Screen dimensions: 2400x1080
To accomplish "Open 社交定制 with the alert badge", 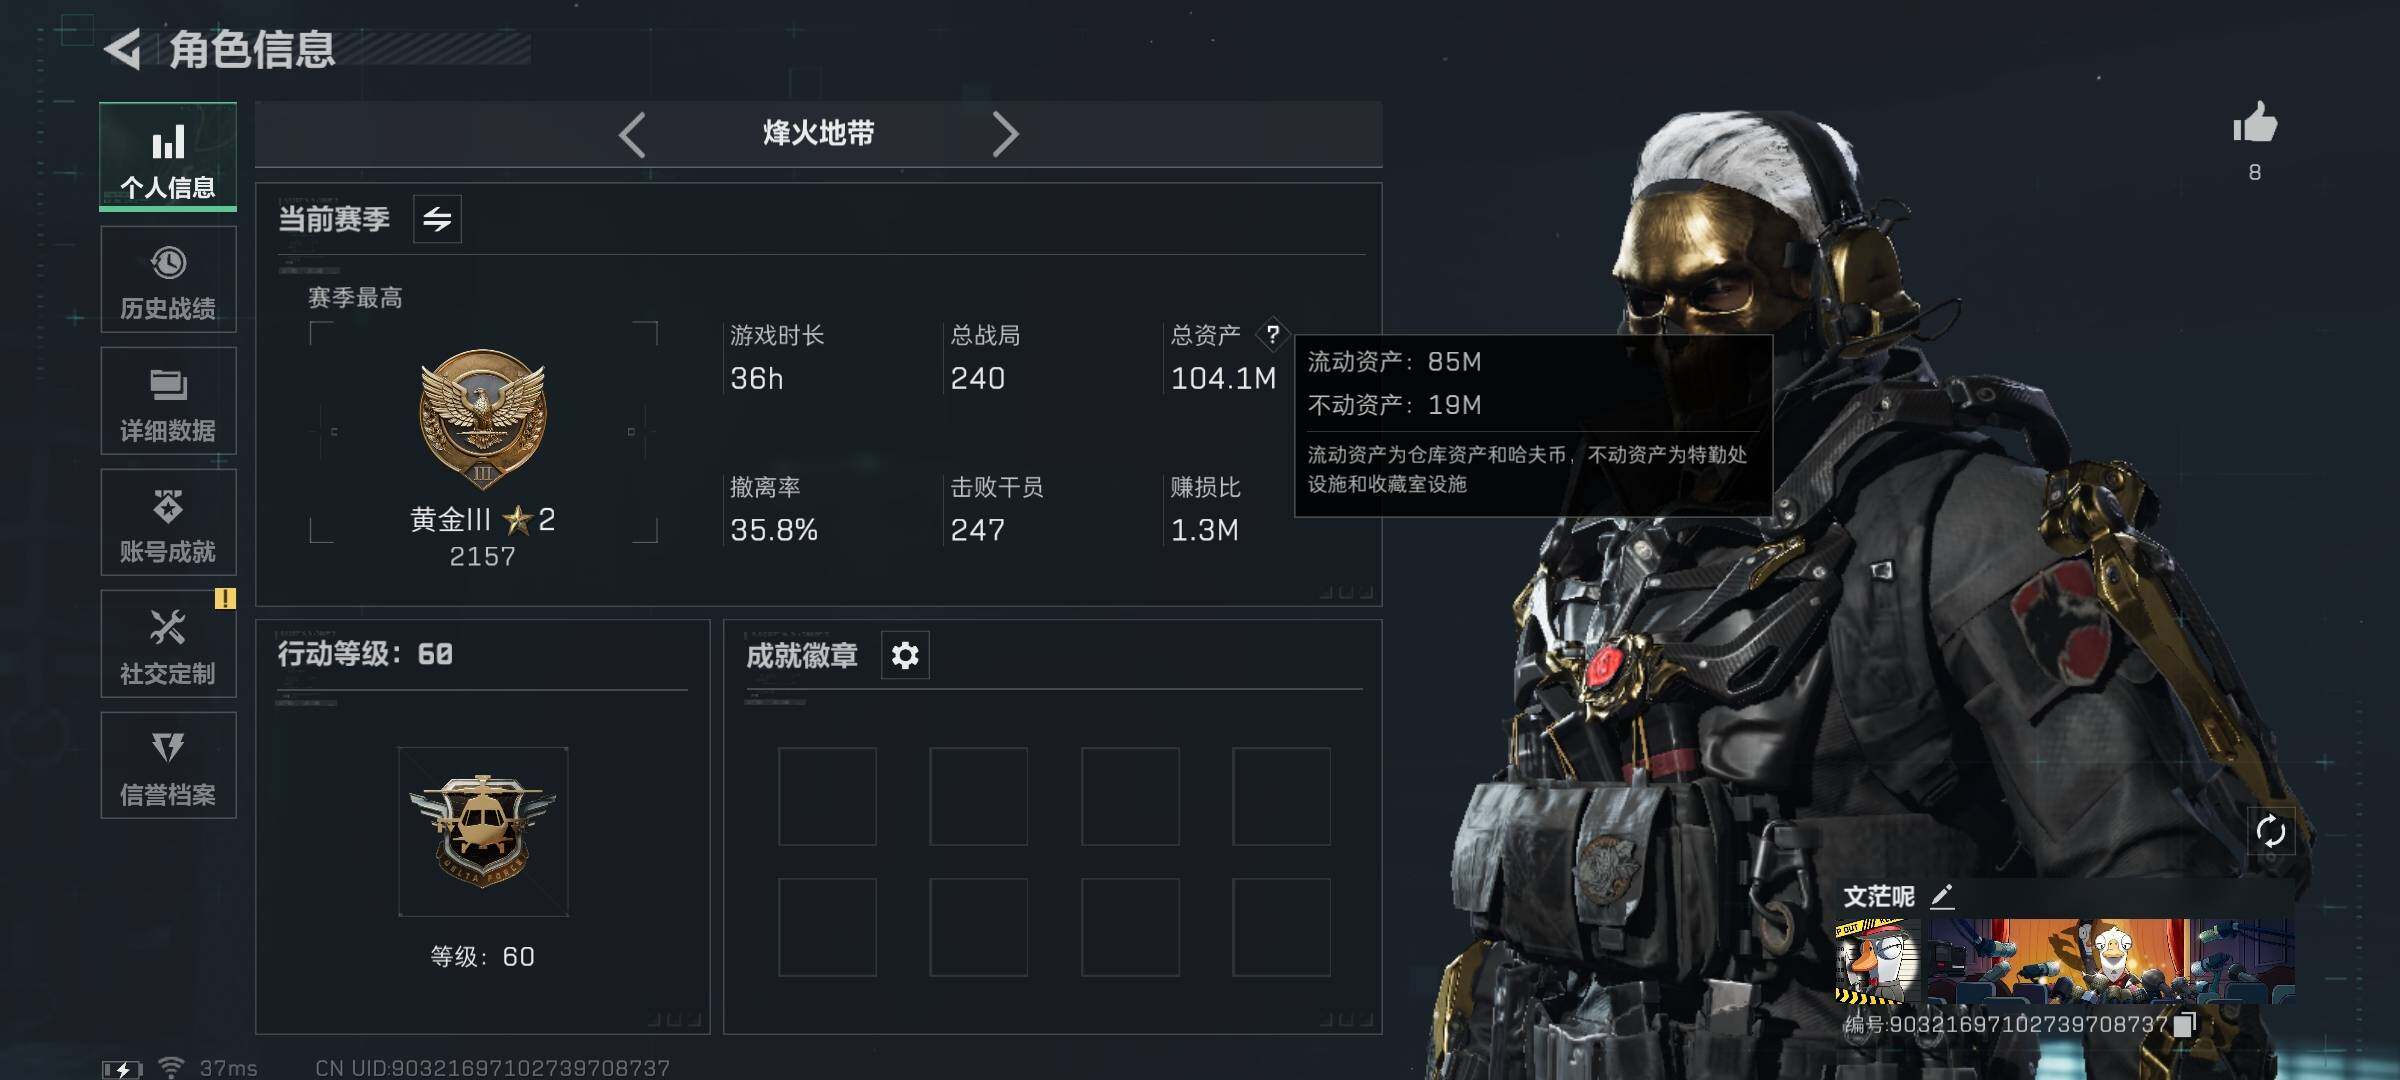I will point(168,644).
